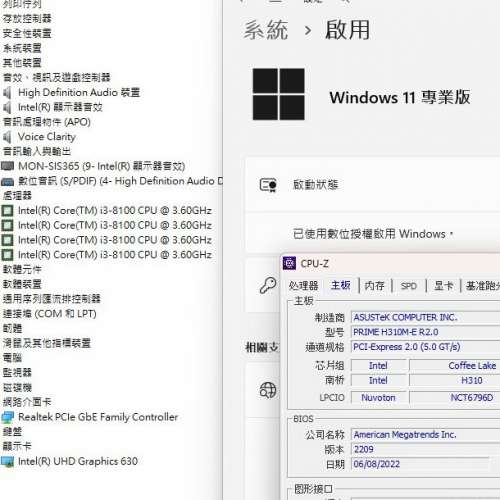Expand the 滑鼠及其他指標裝置 category
This screenshot has height=500, width=500.
pos(47,343)
